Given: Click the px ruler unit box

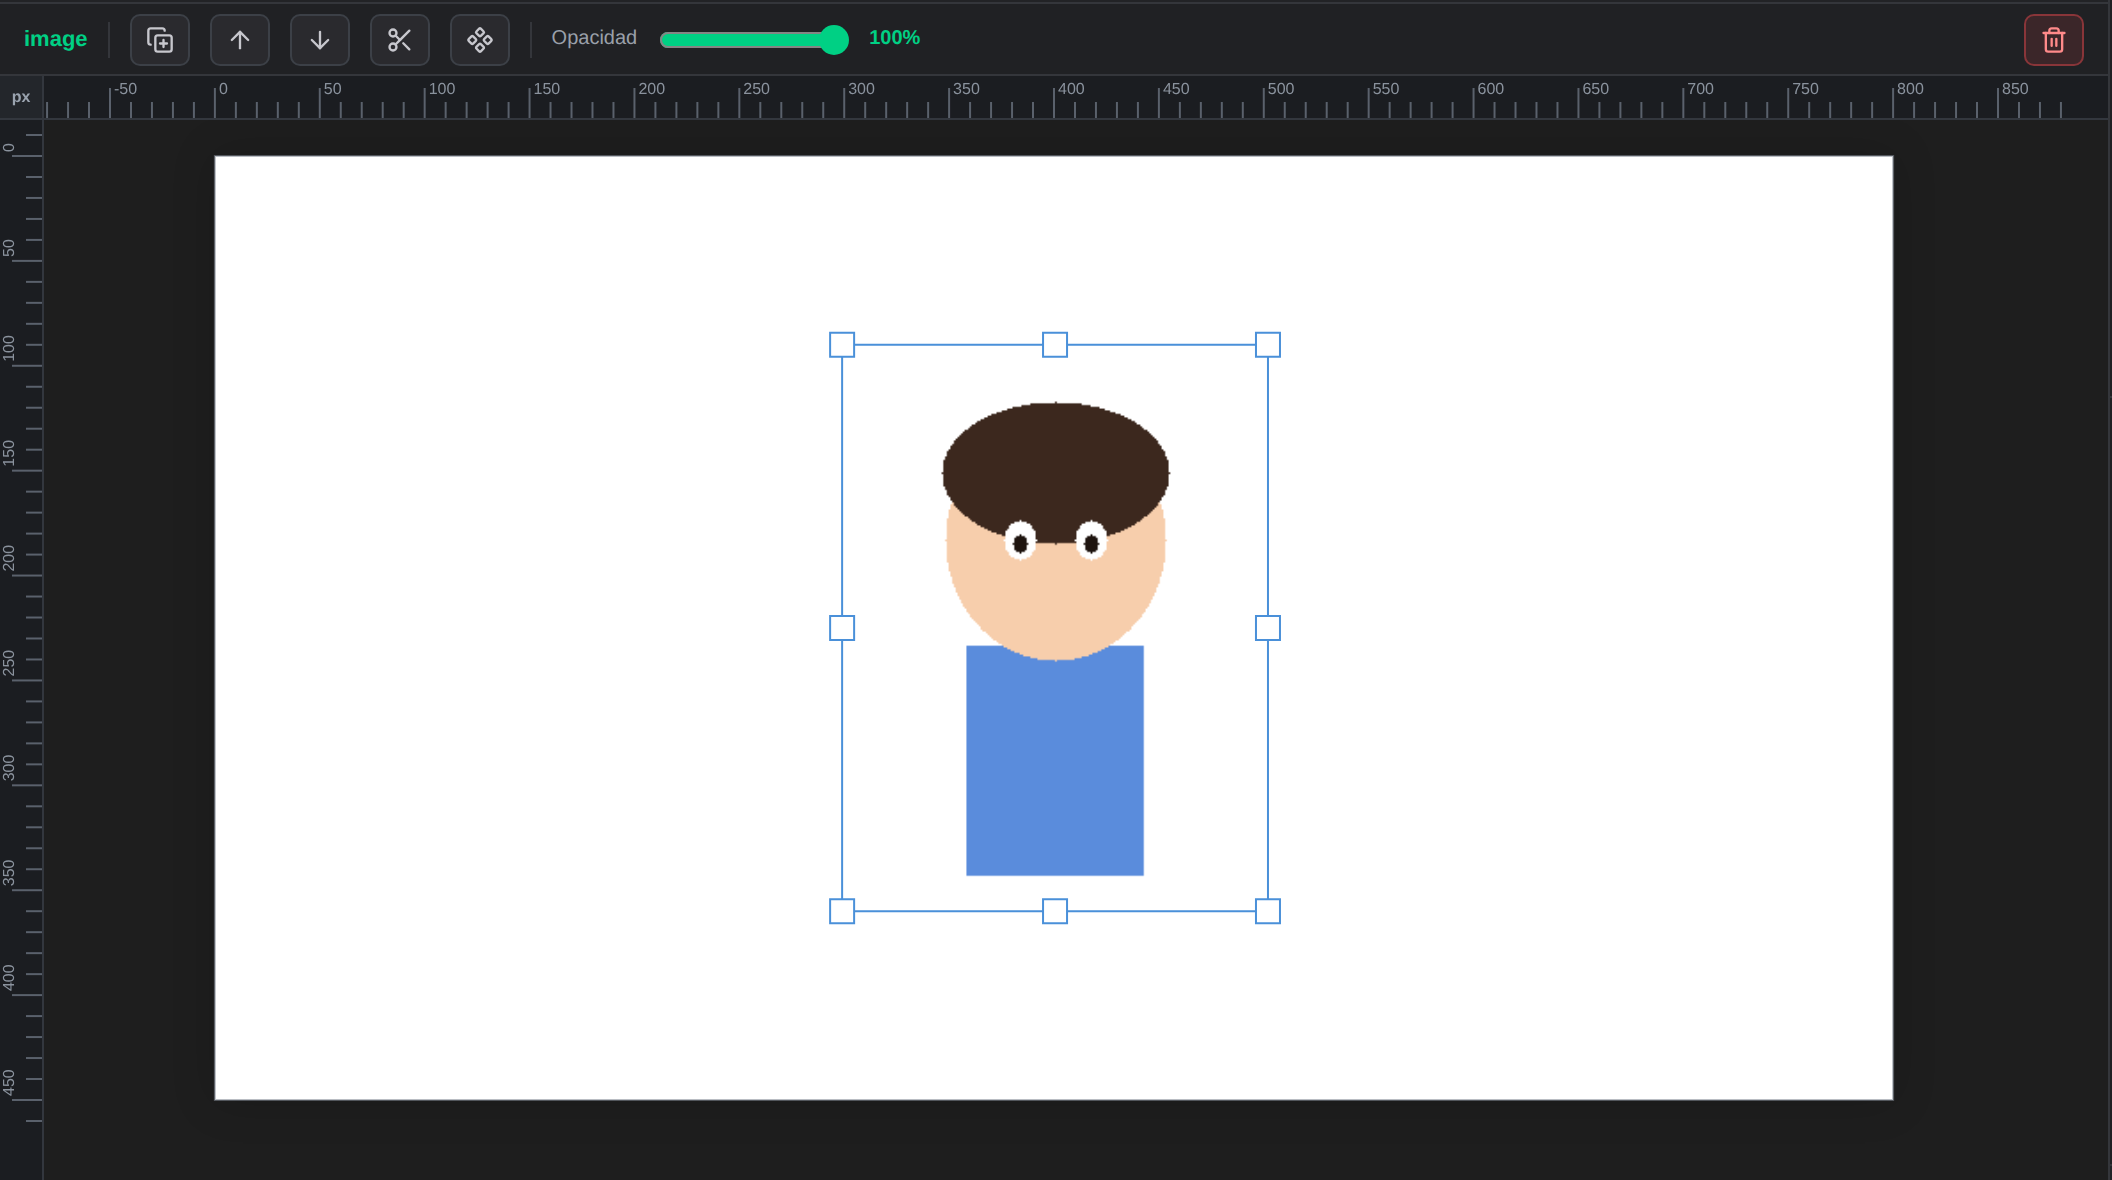Looking at the screenshot, I should click(21, 97).
